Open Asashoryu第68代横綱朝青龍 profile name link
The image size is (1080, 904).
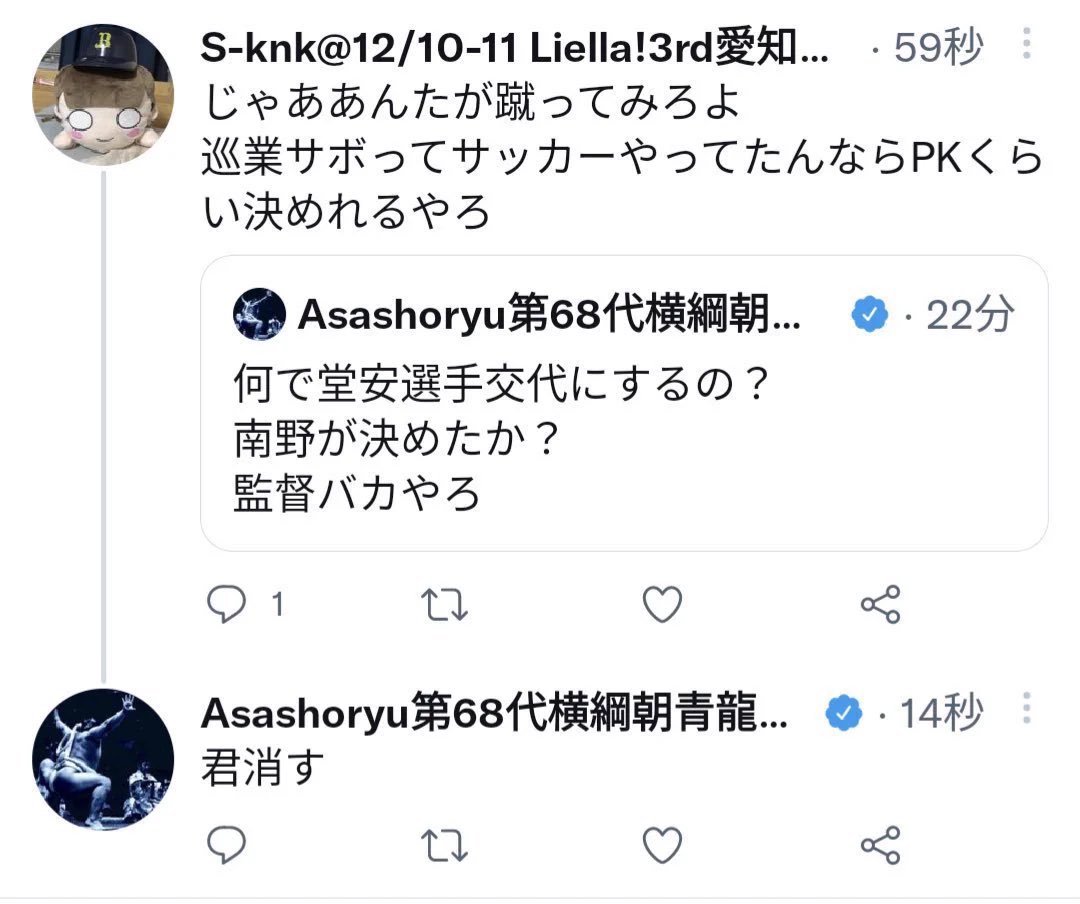494,712
